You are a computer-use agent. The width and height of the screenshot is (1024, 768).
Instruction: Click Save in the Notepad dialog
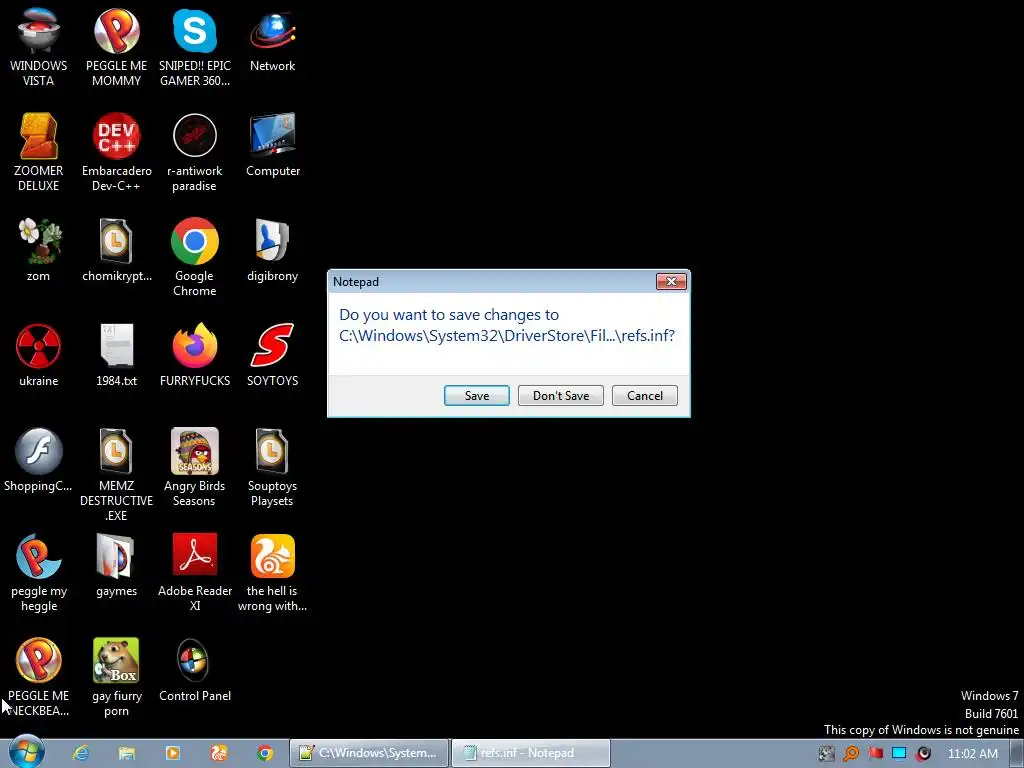pos(476,395)
